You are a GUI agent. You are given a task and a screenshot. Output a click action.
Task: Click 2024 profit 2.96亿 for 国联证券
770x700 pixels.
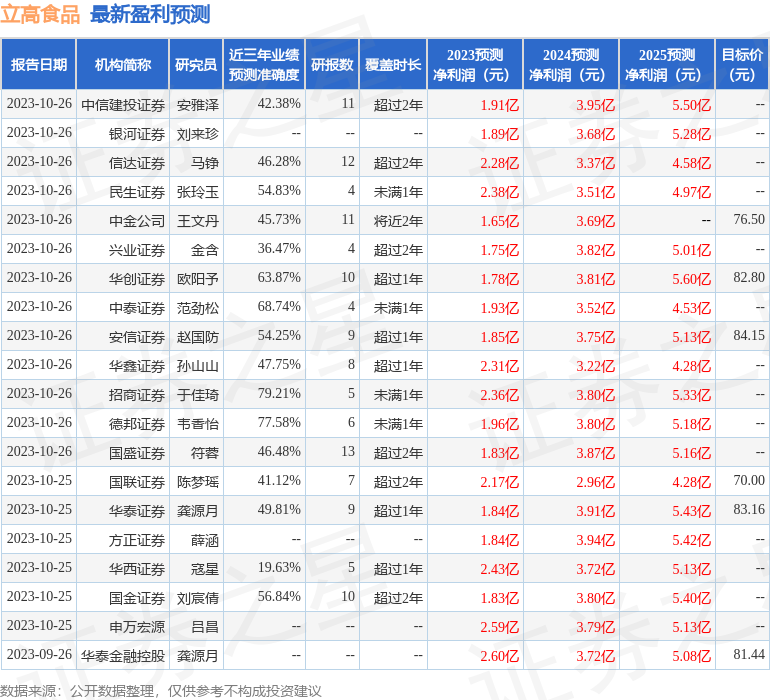596,481
